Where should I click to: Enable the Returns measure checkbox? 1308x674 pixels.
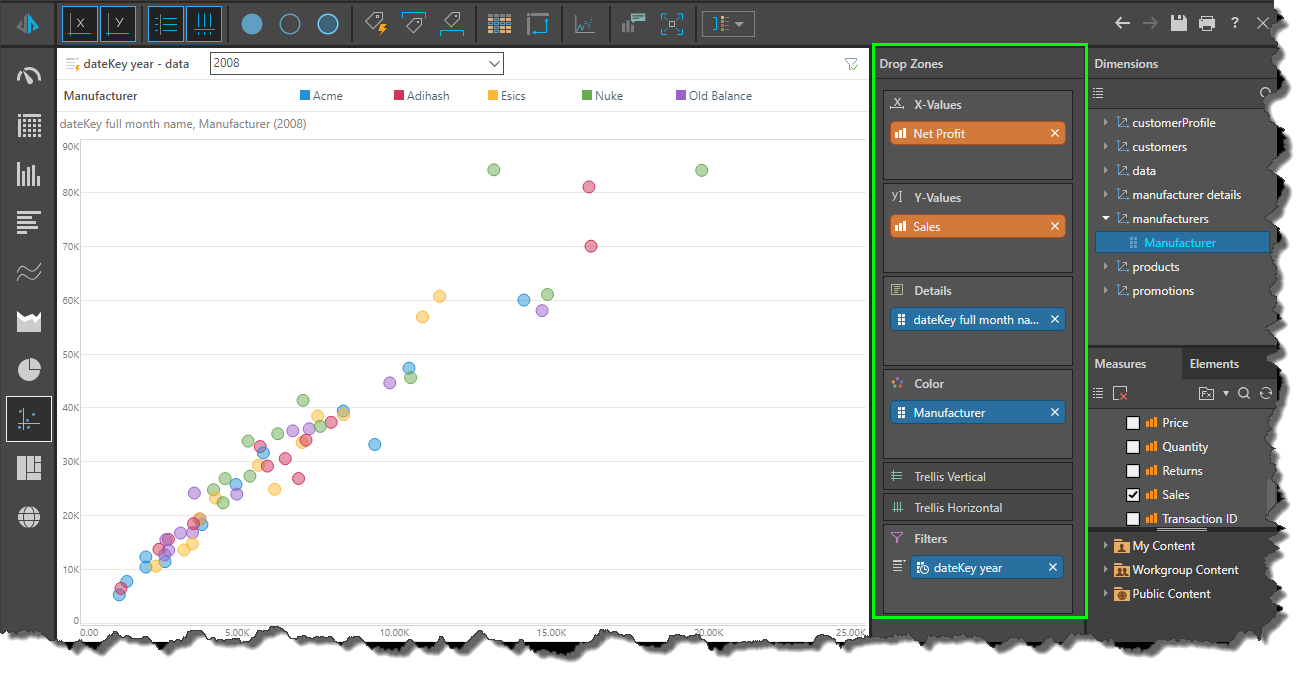(x=1133, y=471)
